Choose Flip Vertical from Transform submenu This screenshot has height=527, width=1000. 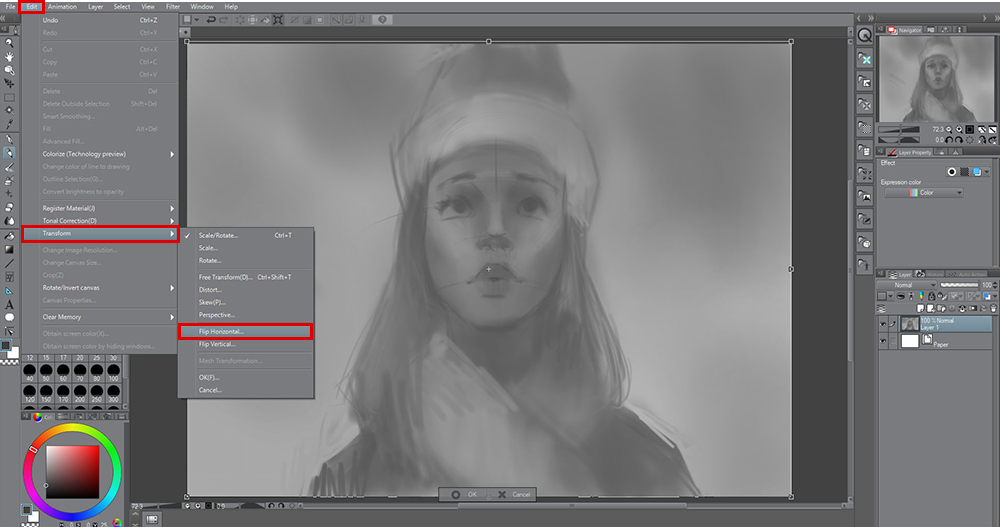click(x=246, y=345)
